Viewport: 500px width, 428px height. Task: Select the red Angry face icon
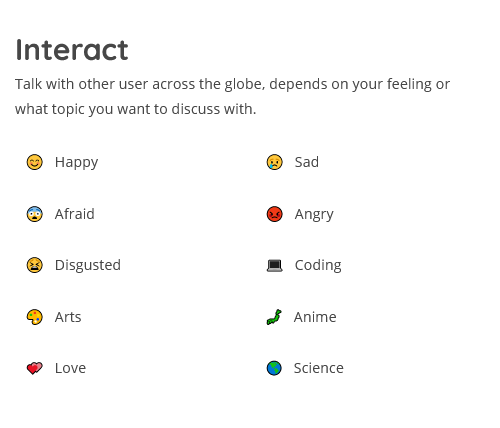[275, 214]
